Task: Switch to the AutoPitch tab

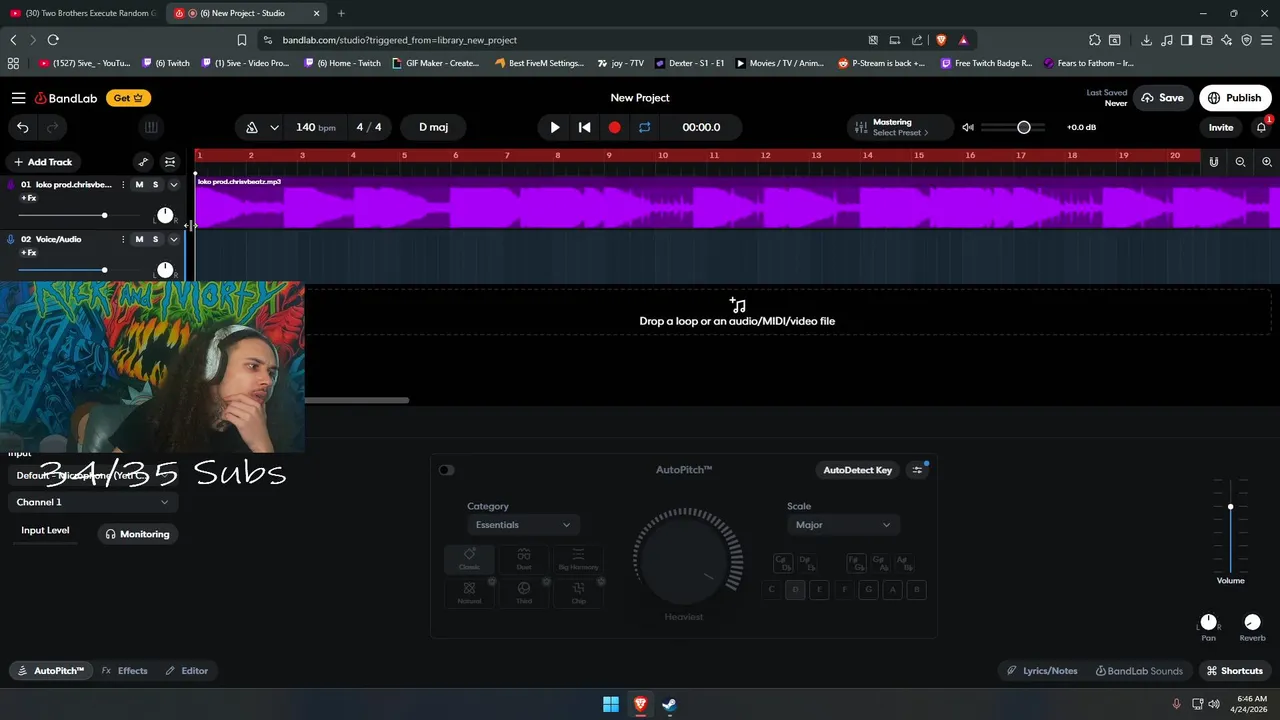Action: point(51,671)
